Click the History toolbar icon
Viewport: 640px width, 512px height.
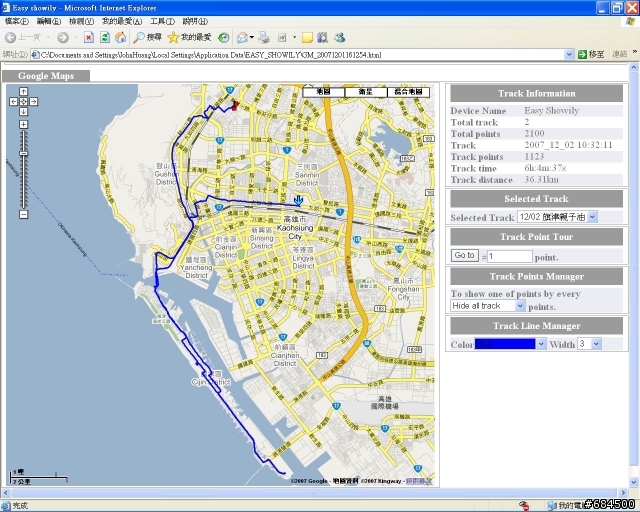coord(223,38)
